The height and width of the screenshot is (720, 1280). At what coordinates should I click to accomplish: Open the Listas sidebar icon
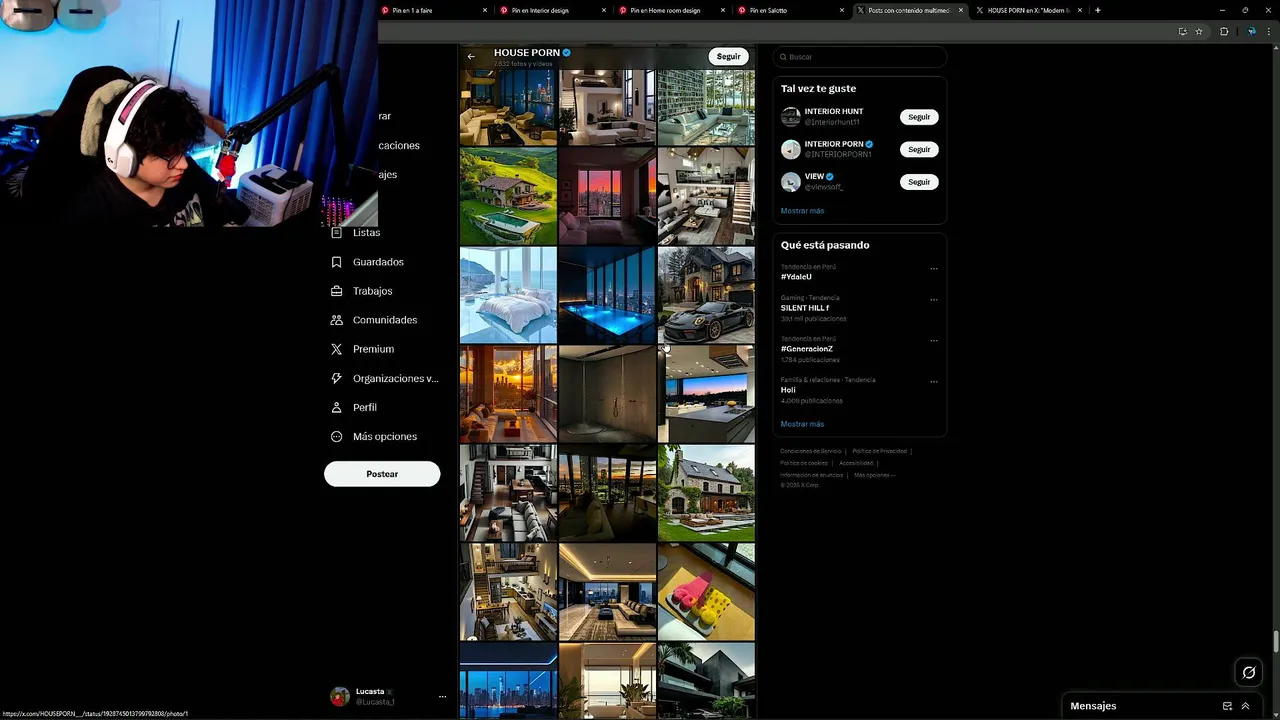(x=337, y=233)
